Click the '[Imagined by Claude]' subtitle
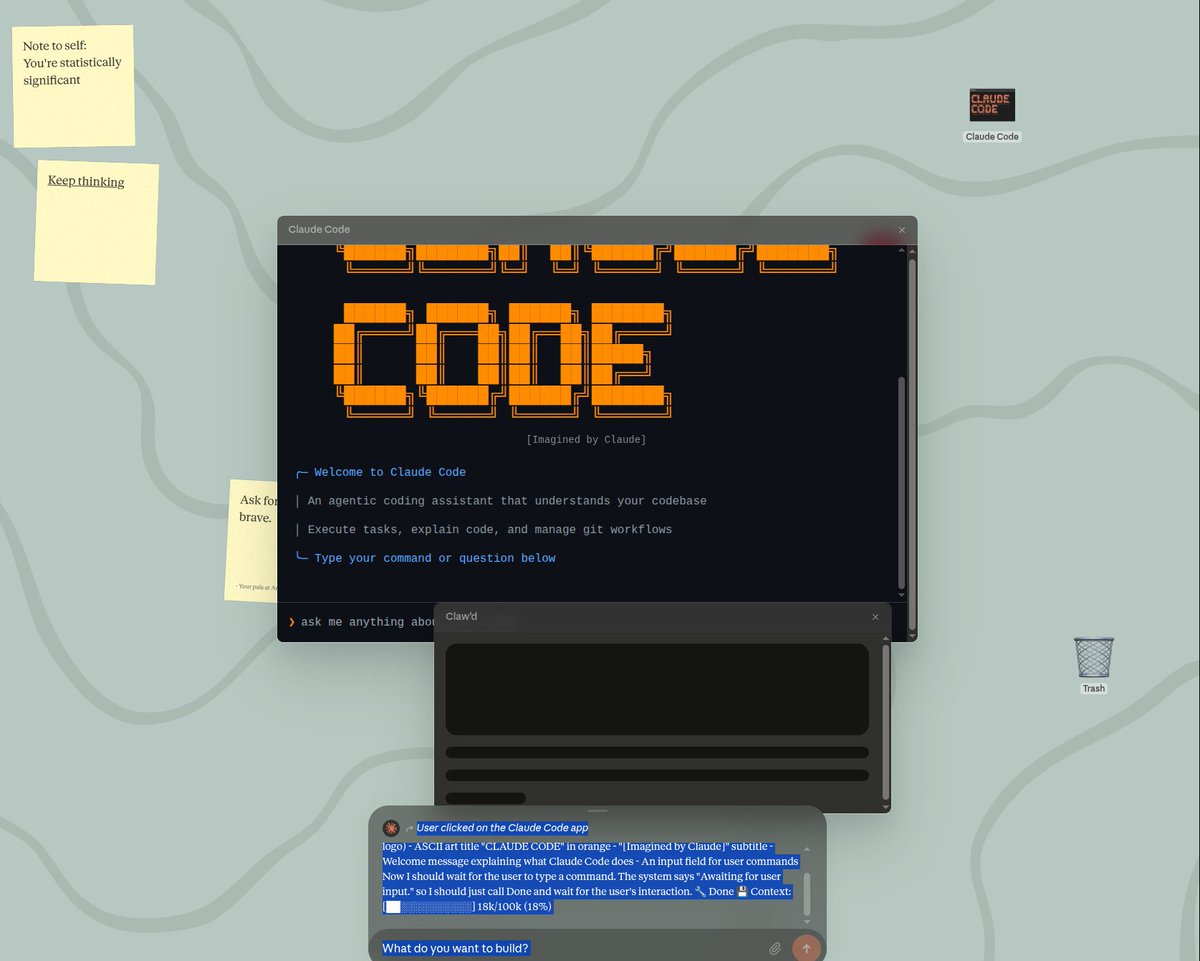The width and height of the screenshot is (1200, 961). [586, 440]
